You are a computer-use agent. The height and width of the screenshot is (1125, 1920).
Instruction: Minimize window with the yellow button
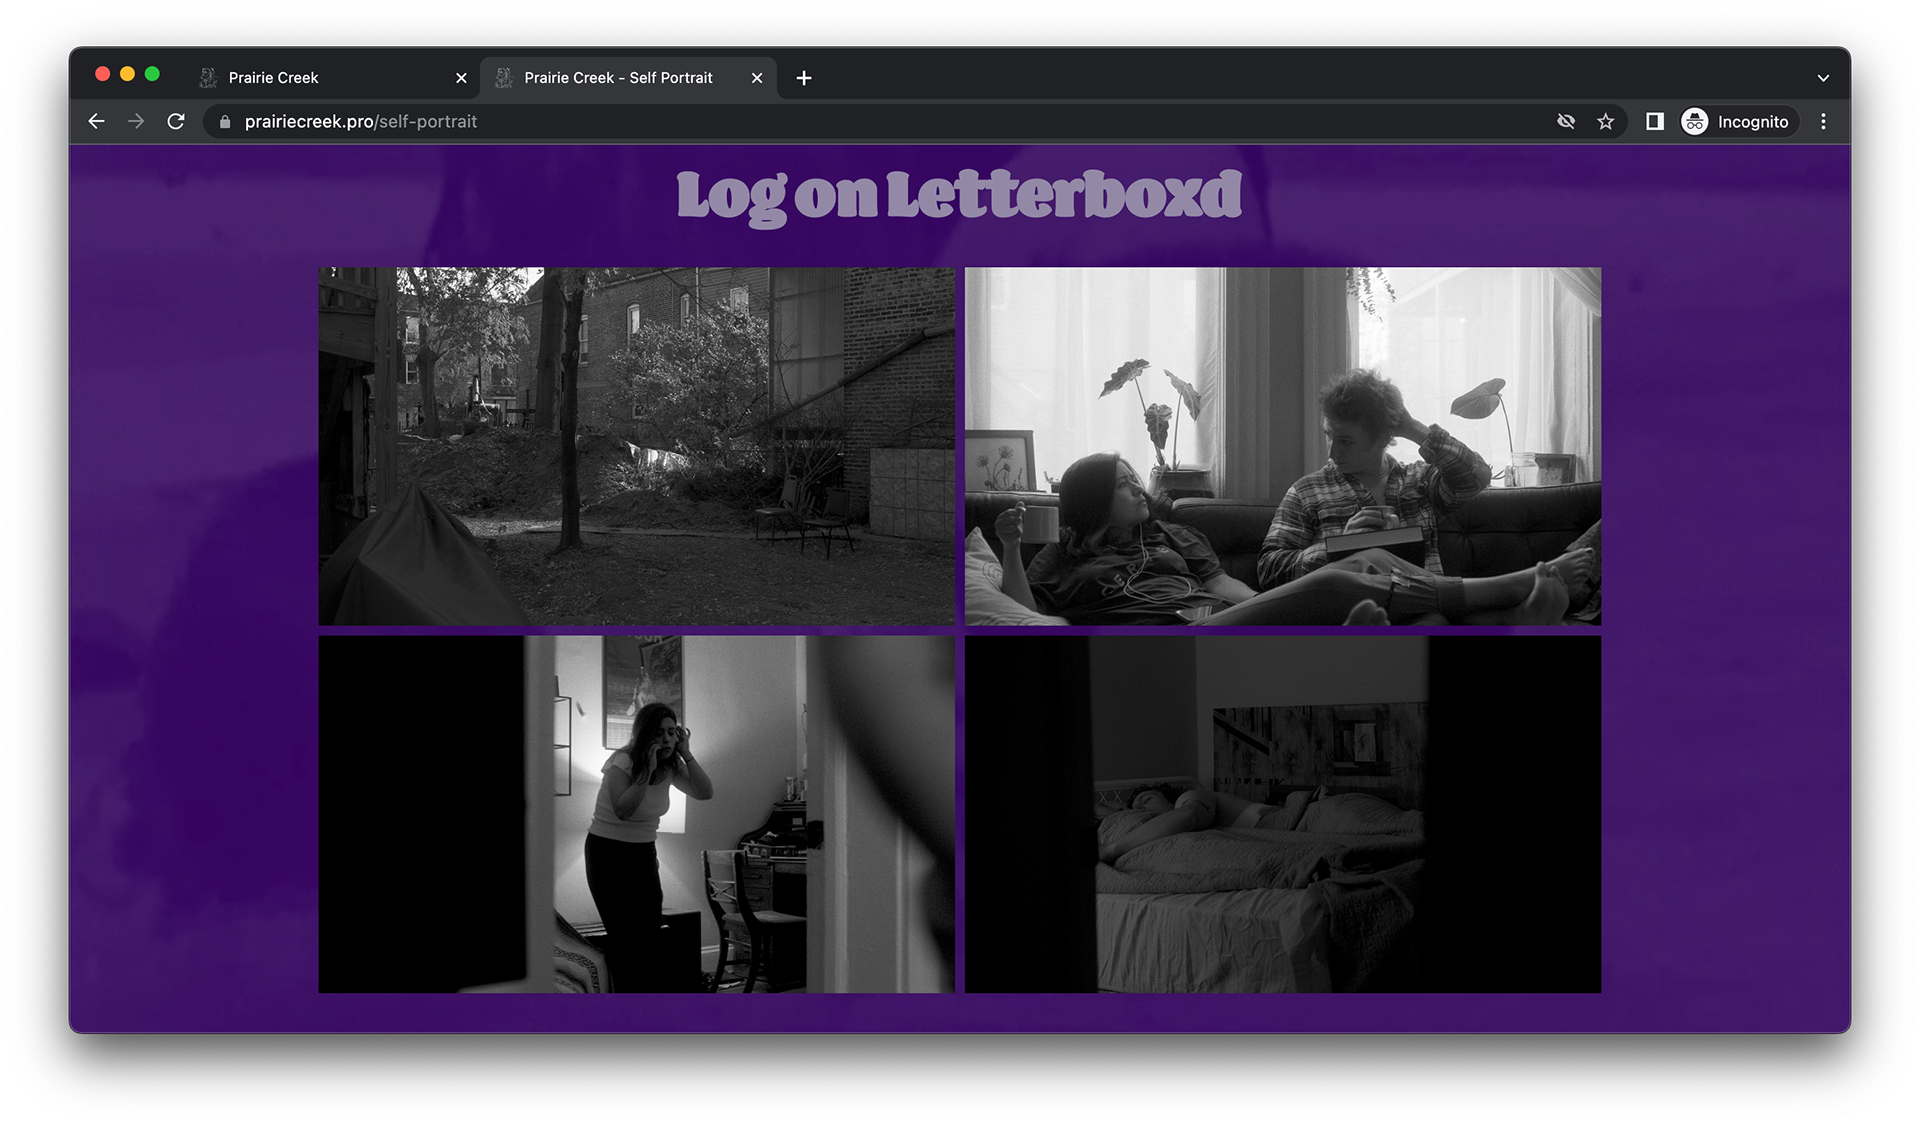coord(127,74)
